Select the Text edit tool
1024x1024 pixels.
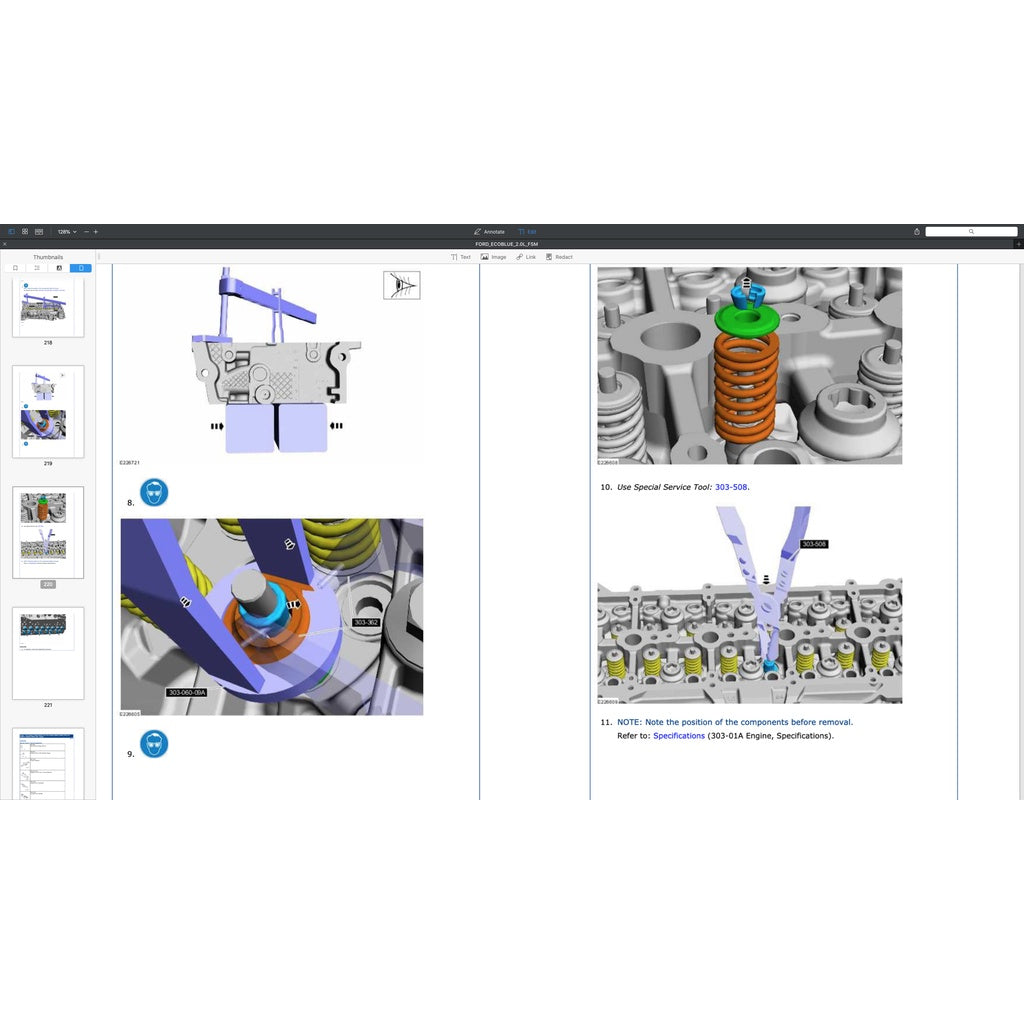point(461,257)
